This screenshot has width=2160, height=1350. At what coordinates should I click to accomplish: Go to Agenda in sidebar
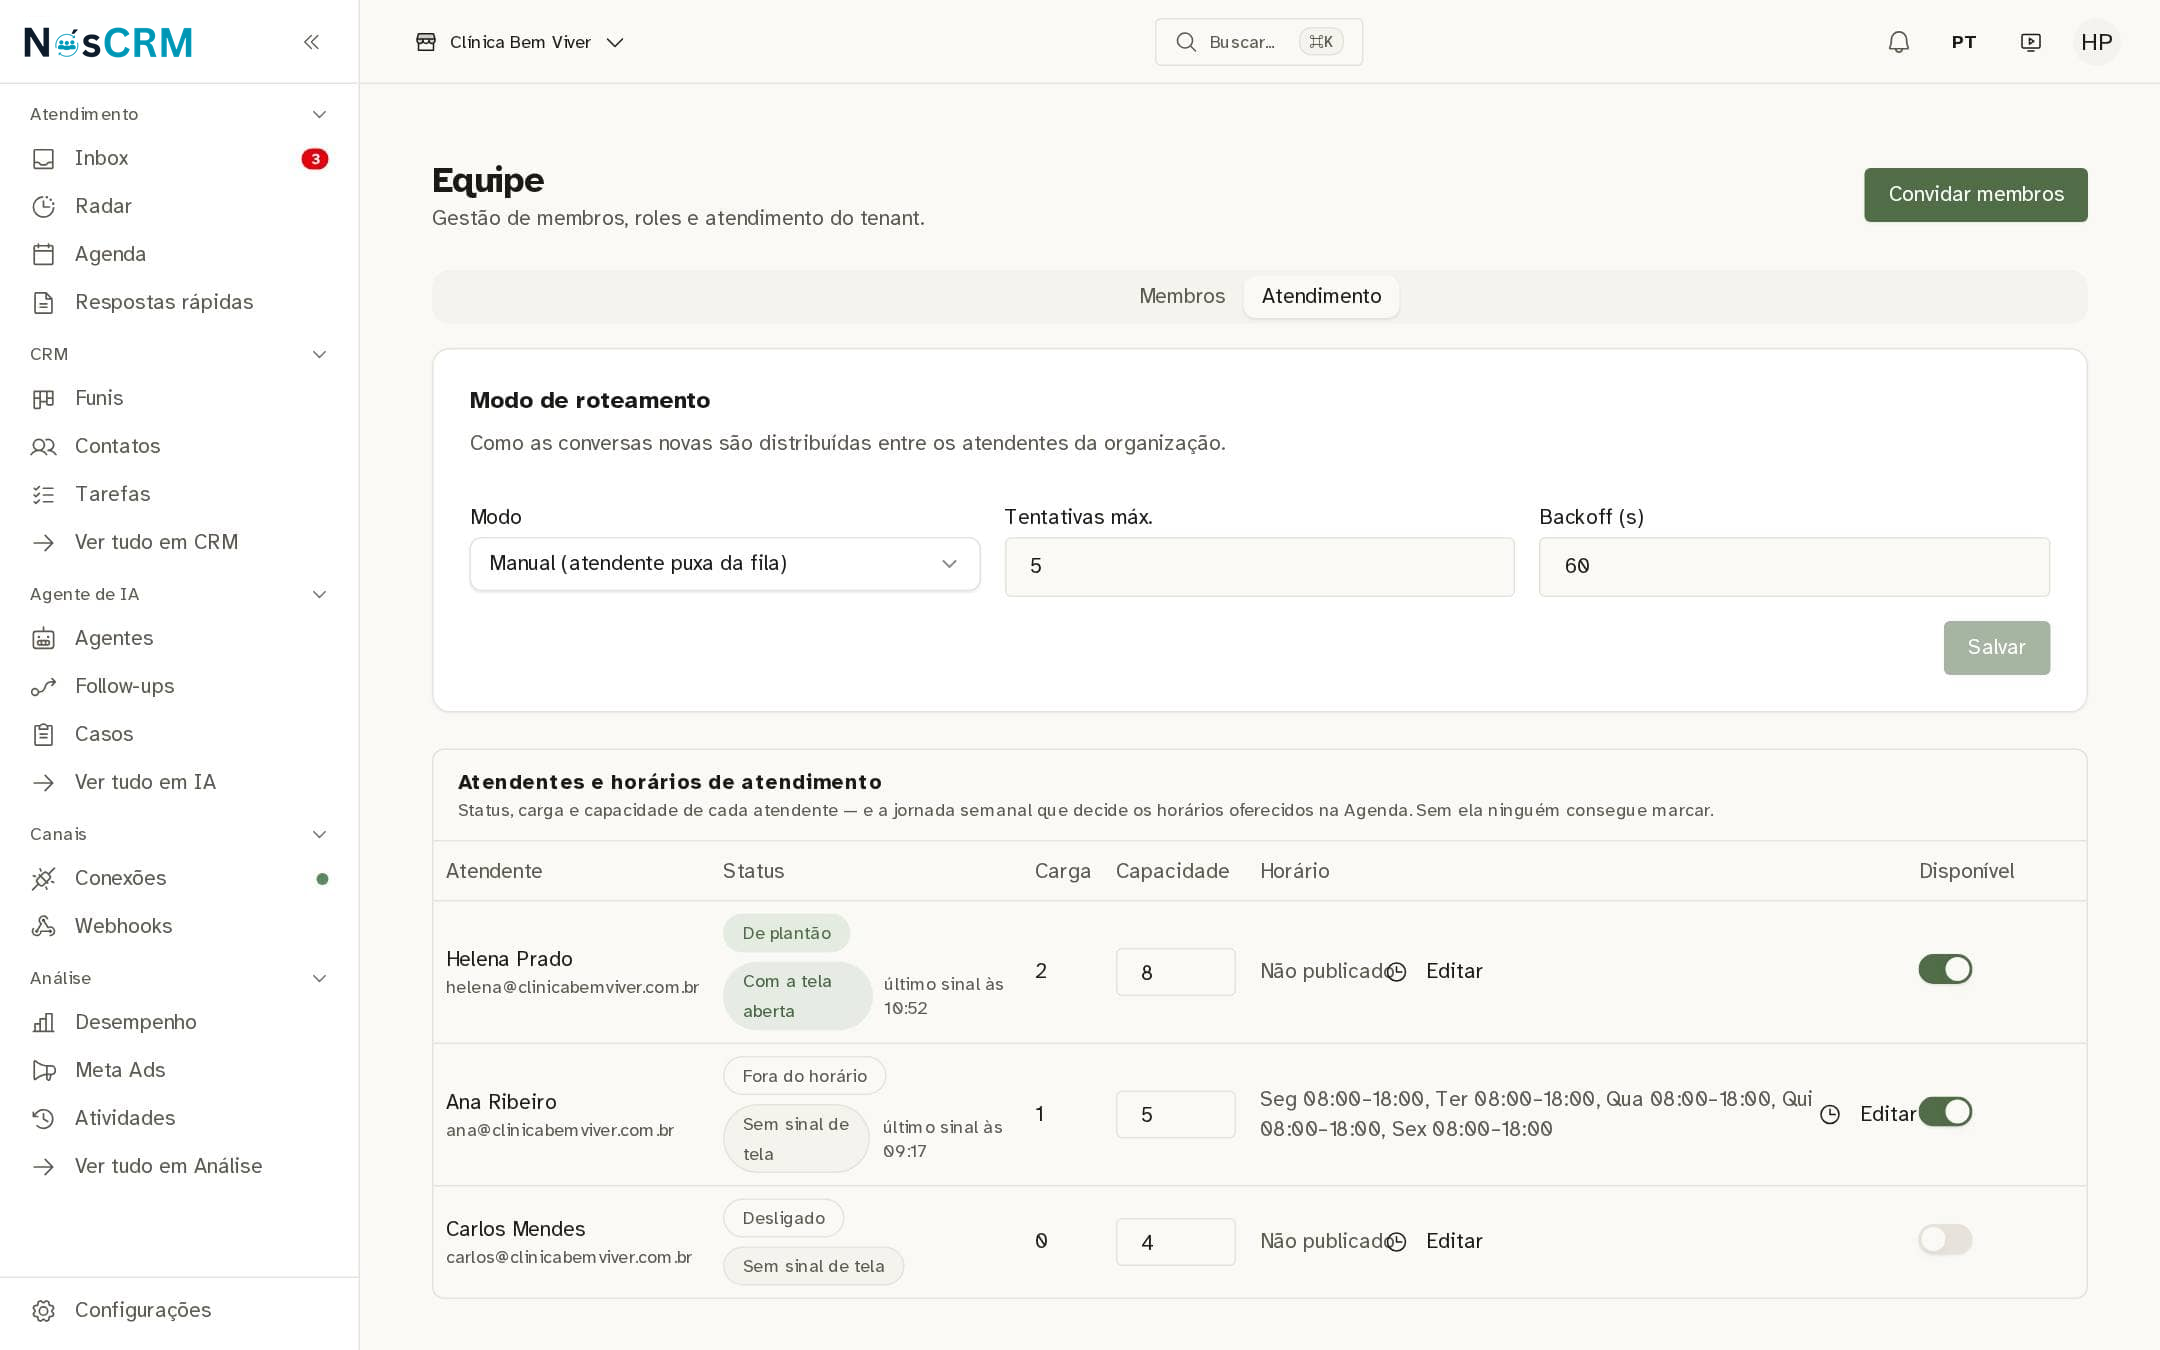coord(179,254)
